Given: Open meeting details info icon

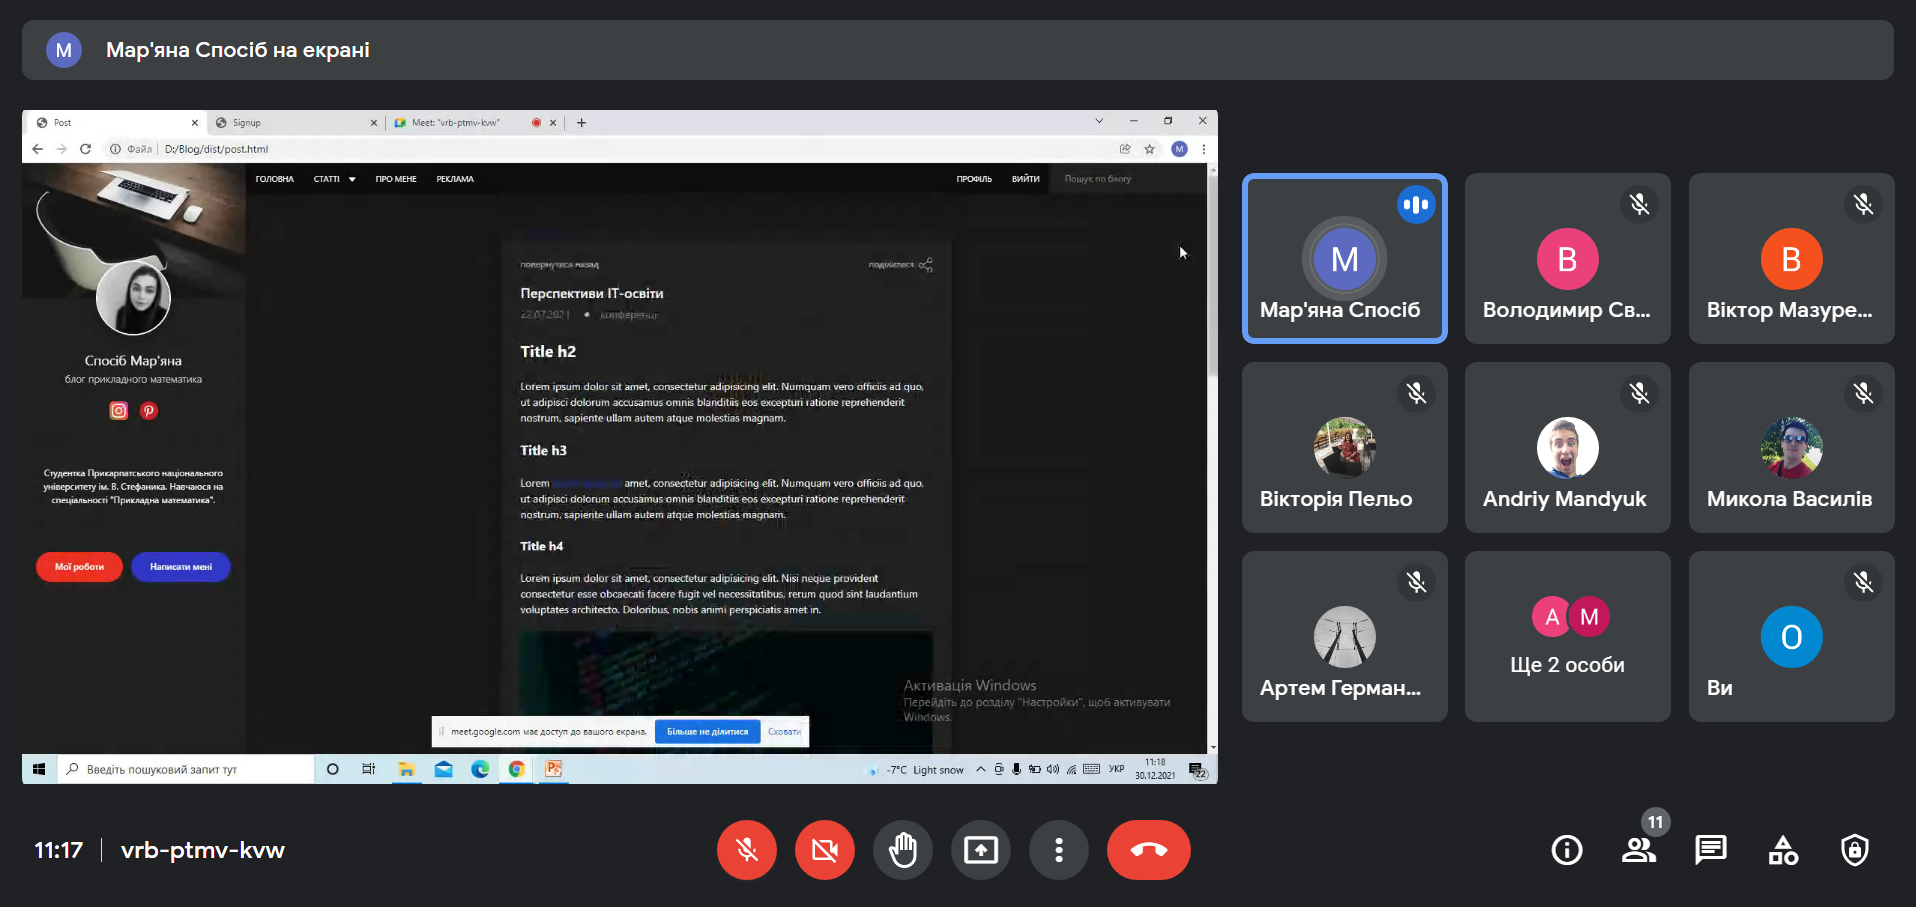Looking at the screenshot, I should click(x=1566, y=850).
